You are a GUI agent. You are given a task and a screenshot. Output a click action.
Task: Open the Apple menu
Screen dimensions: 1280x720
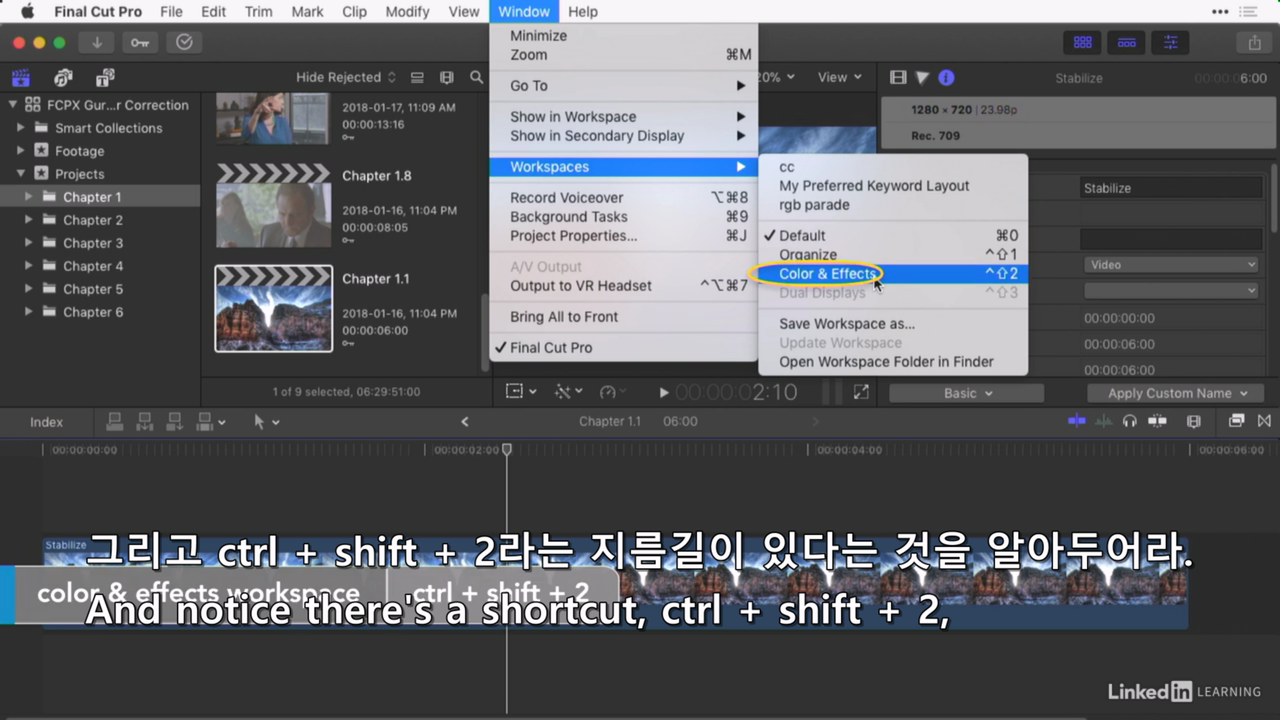point(27,12)
